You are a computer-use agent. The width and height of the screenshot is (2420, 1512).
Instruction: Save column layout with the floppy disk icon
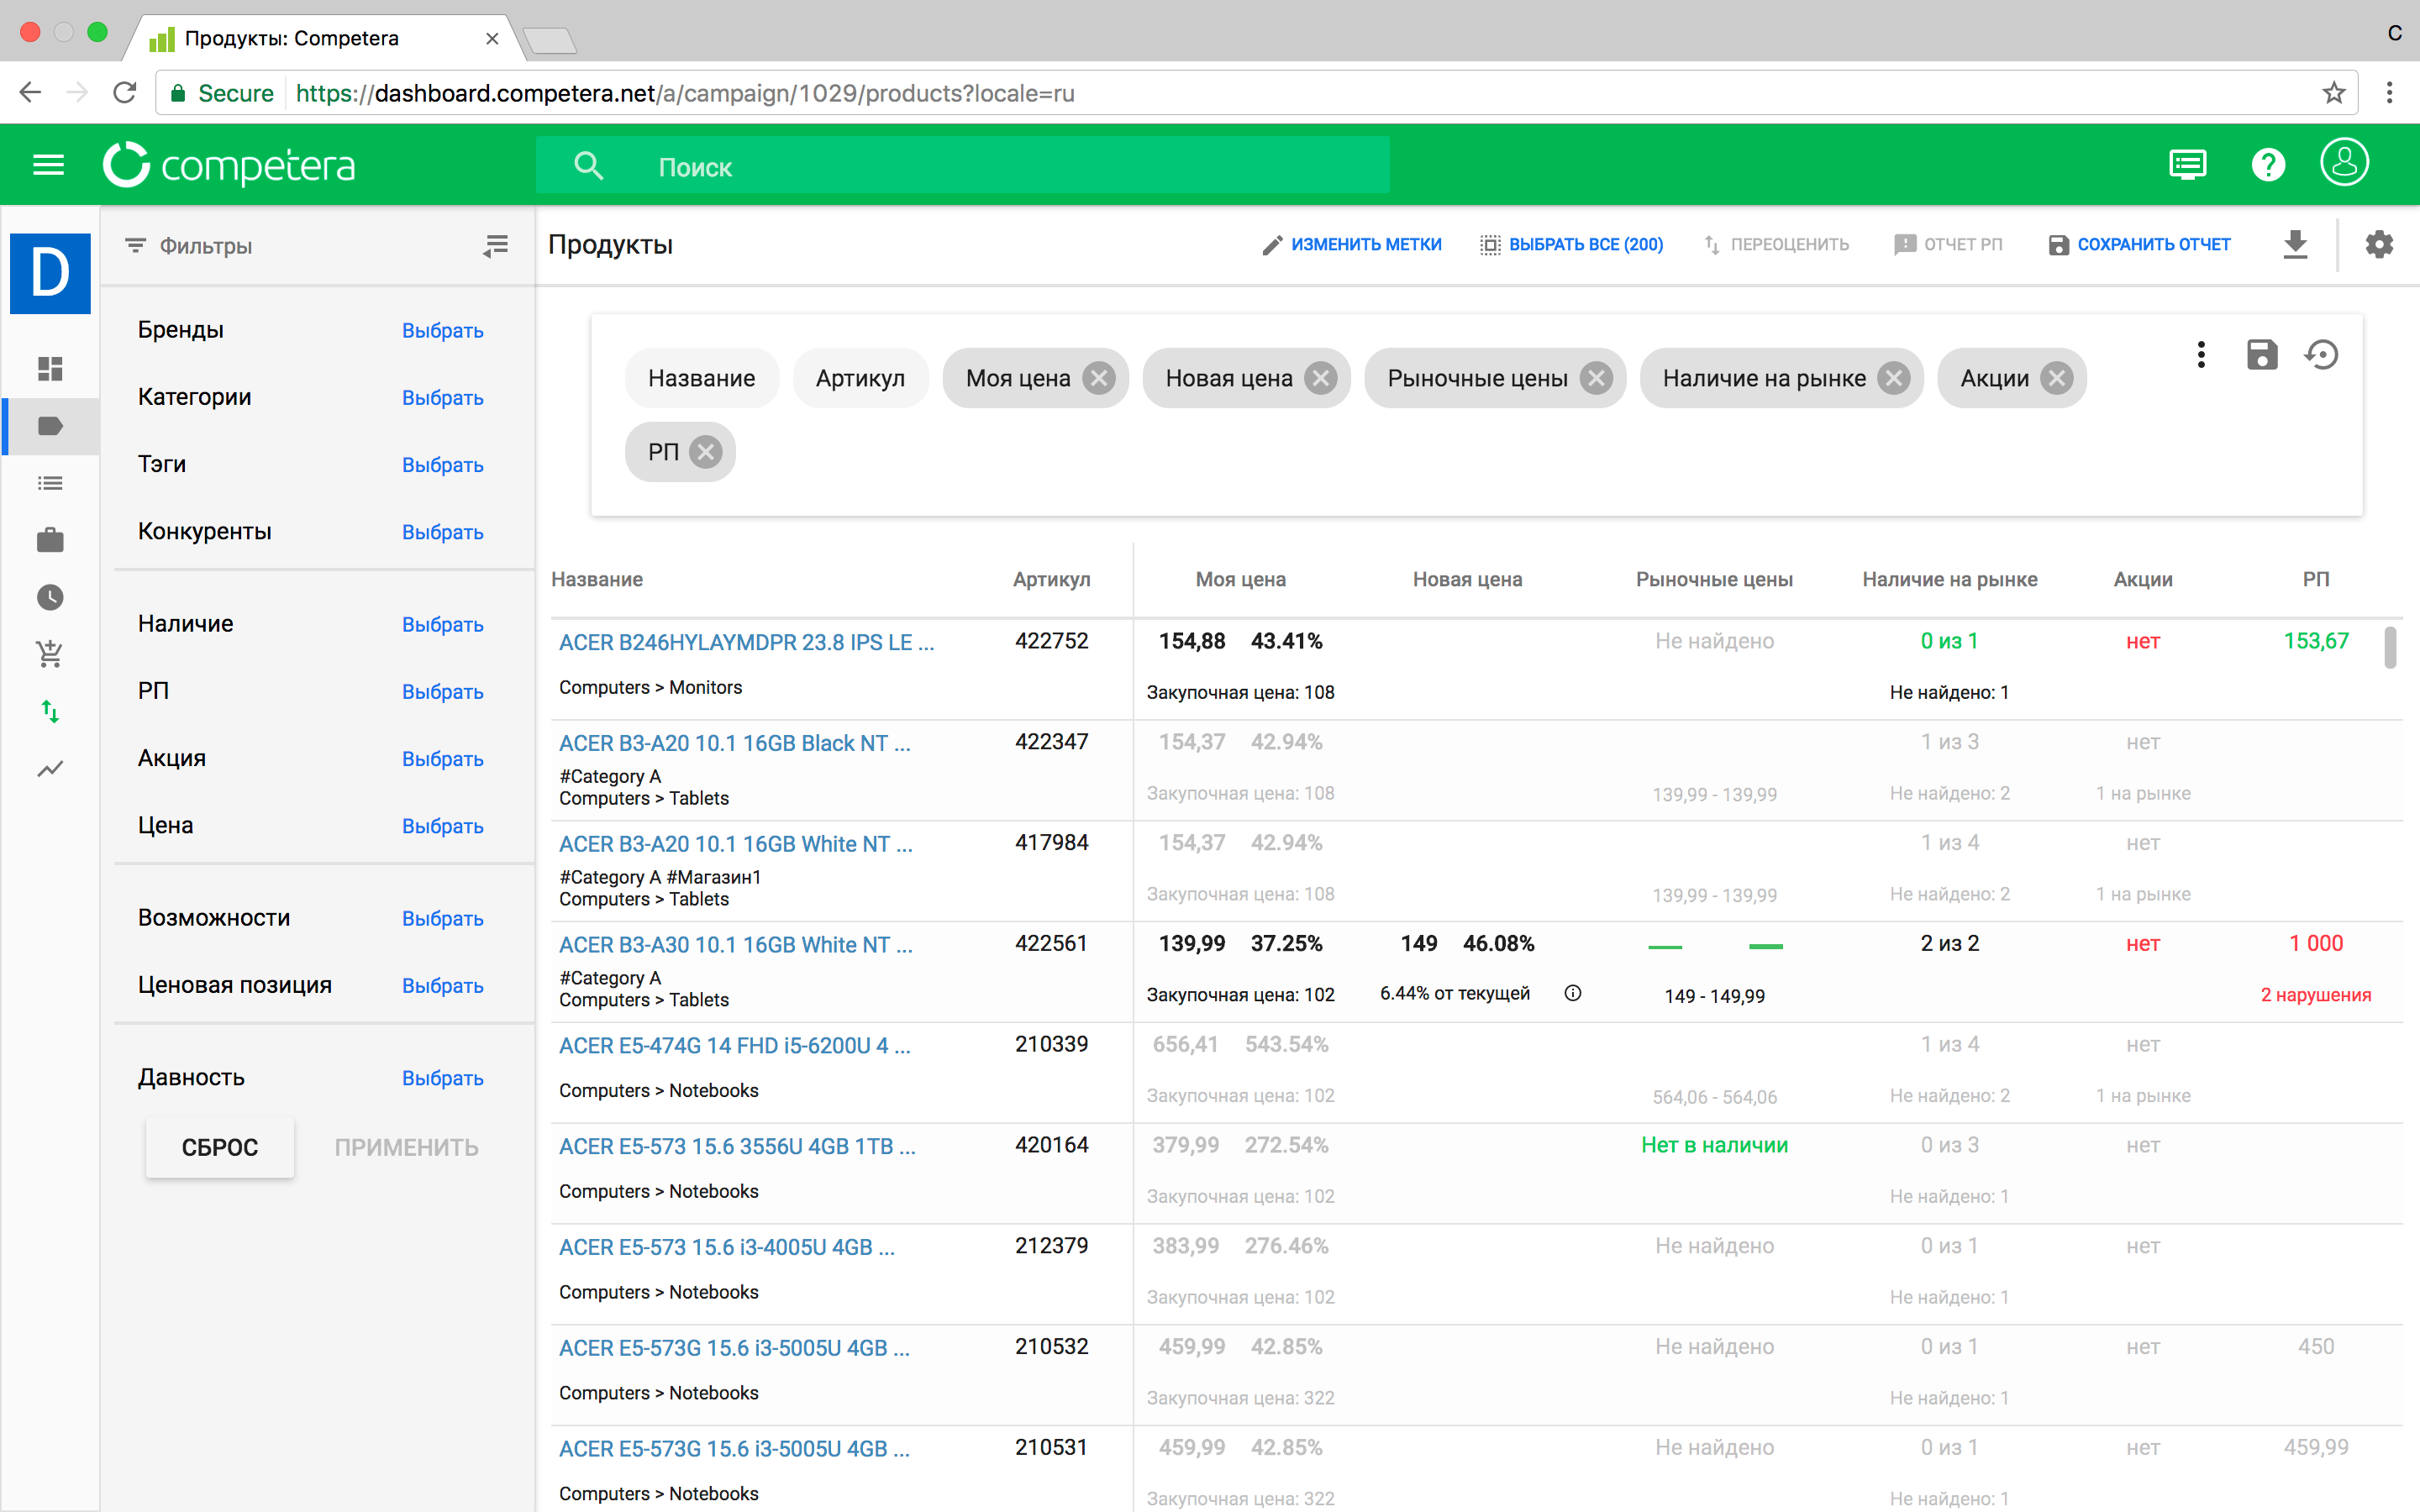[2261, 355]
